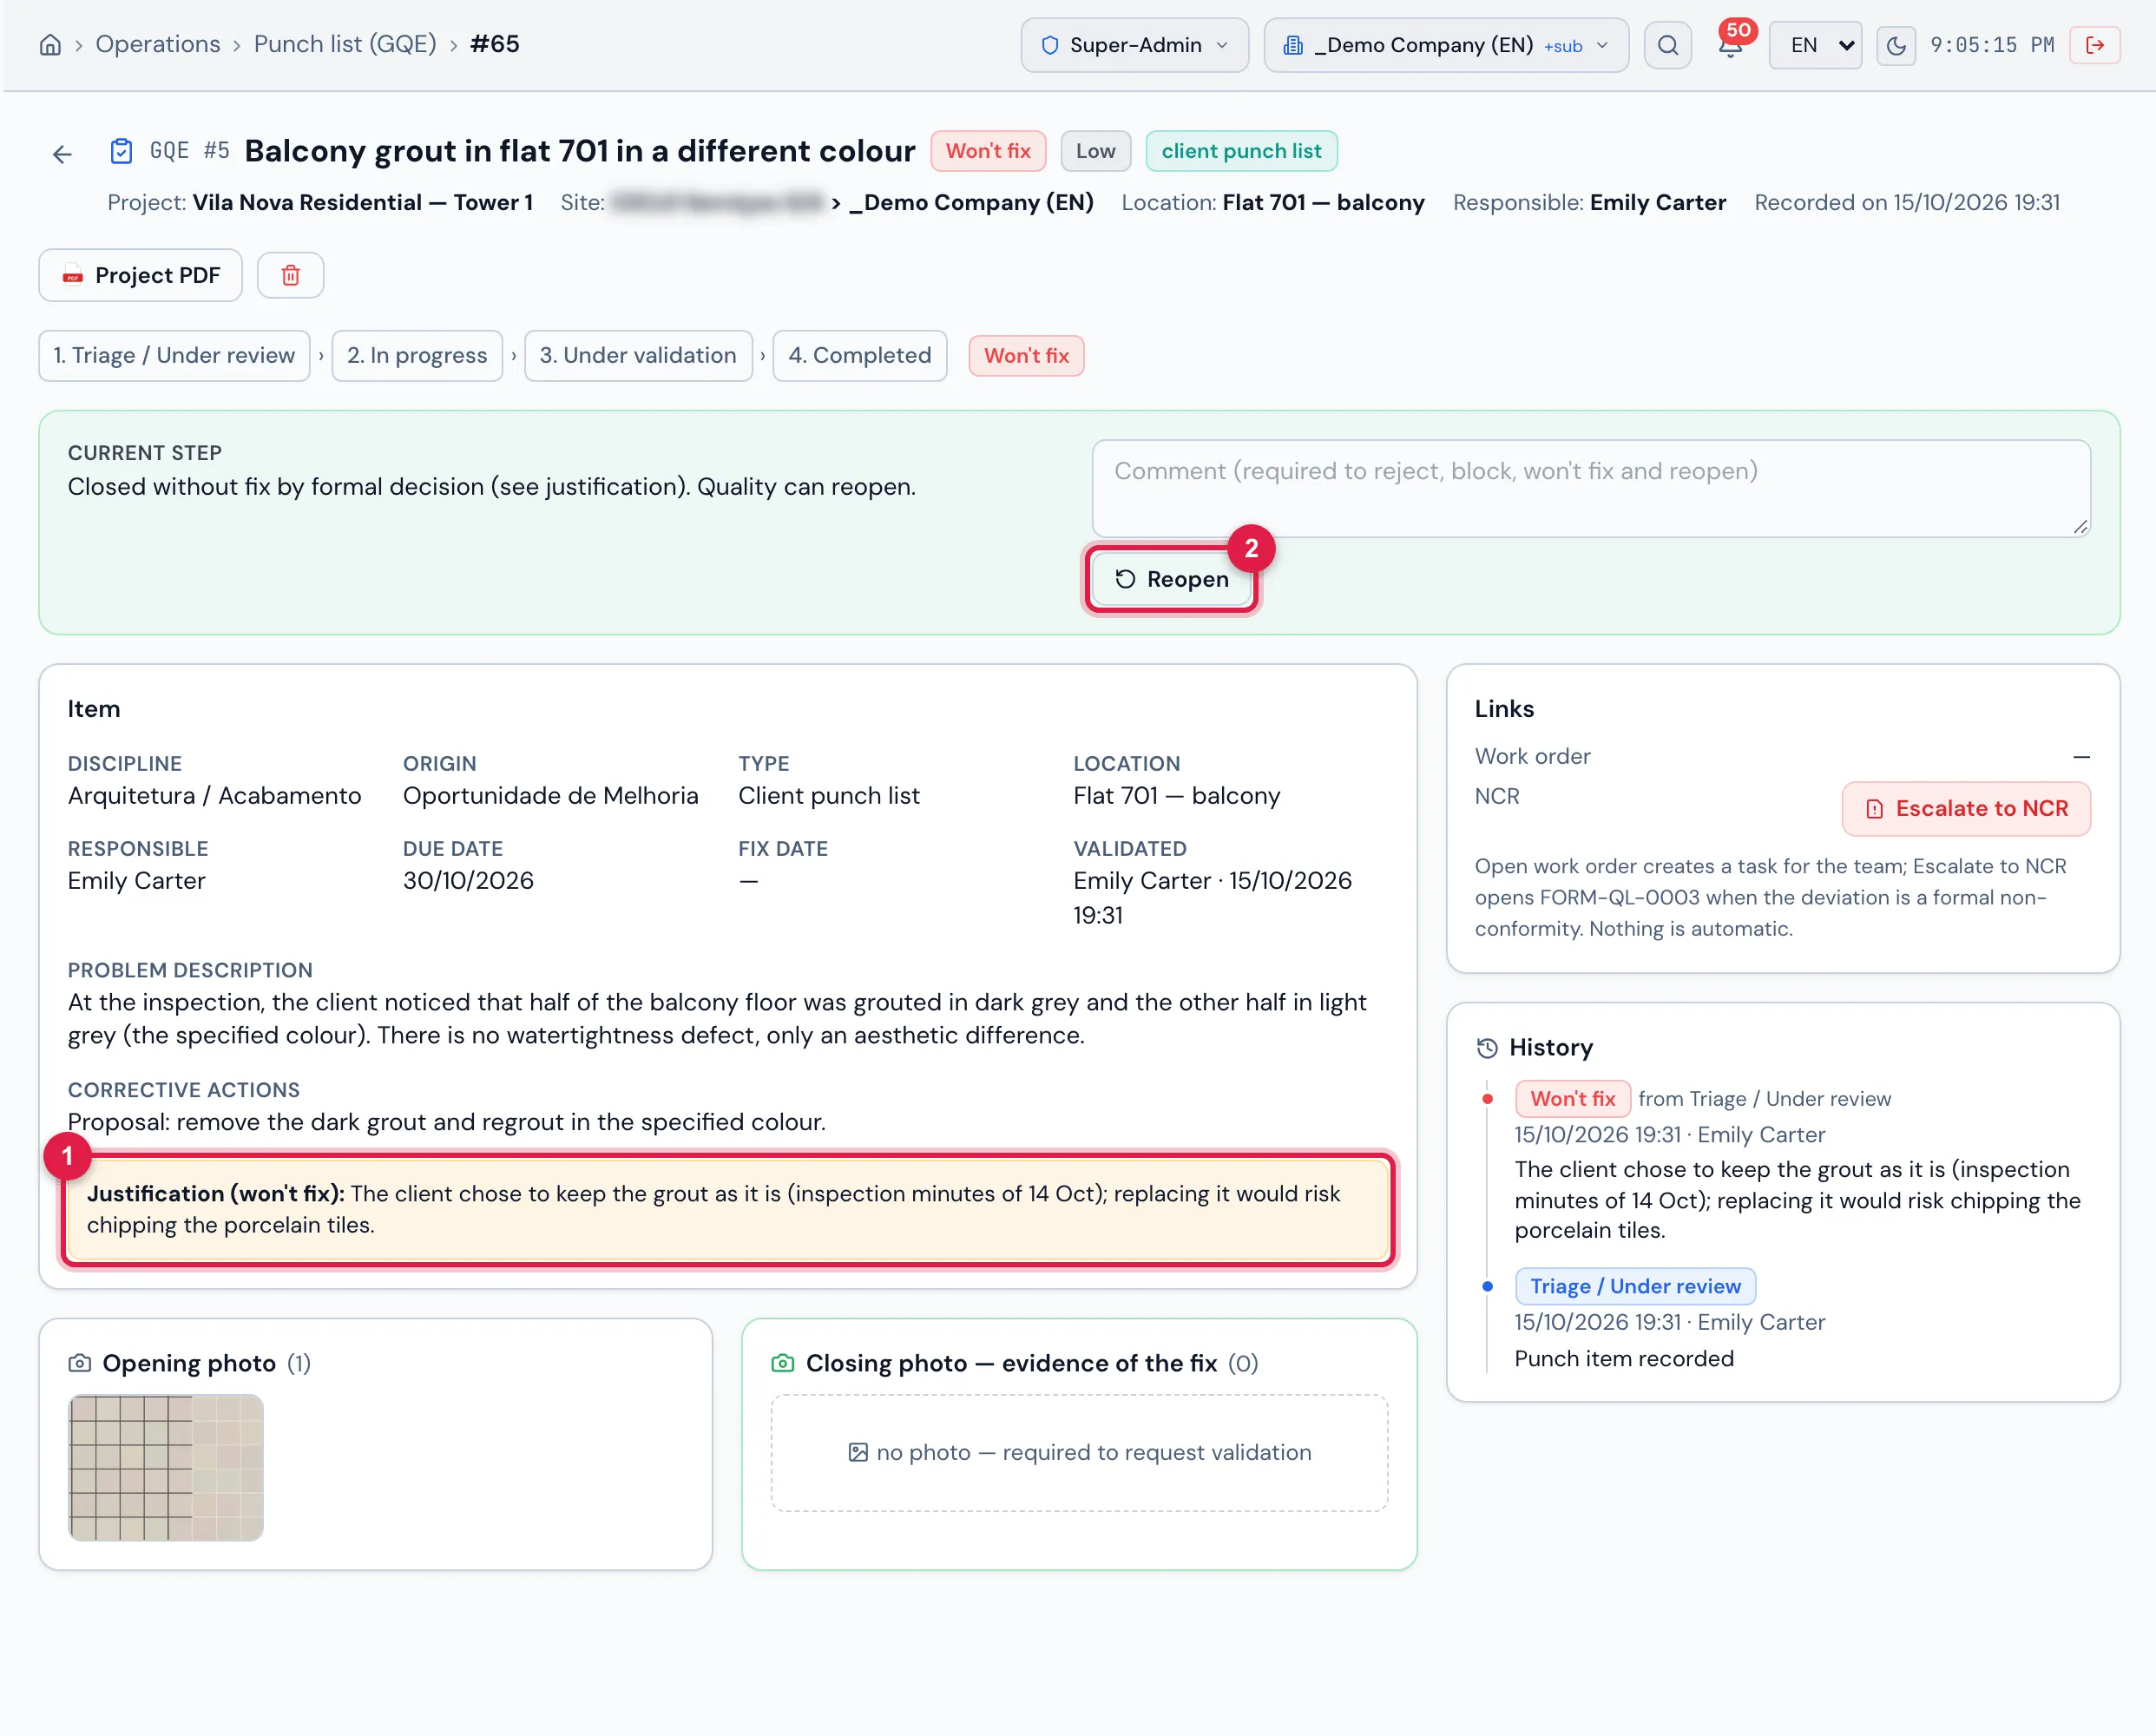This screenshot has height=1736, width=2156.
Task: Open Punch list (GQE) breadcrumb link
Action: coord(345,44)
